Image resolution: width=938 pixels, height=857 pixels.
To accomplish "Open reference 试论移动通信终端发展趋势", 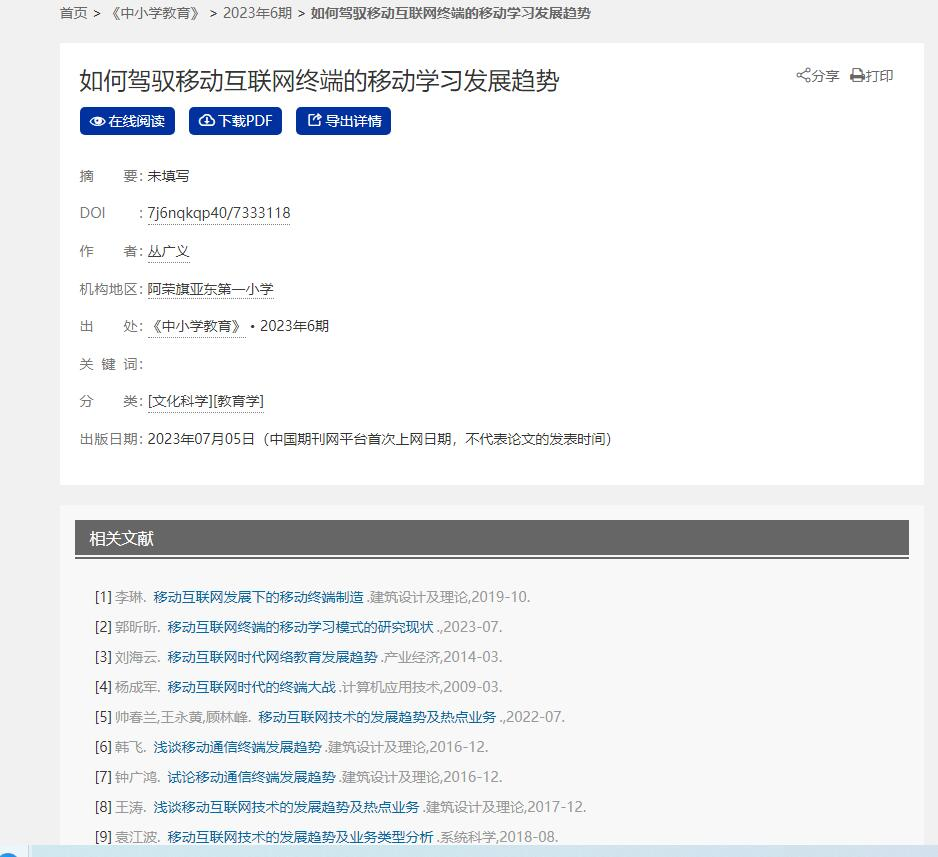I will coord(251,776).
